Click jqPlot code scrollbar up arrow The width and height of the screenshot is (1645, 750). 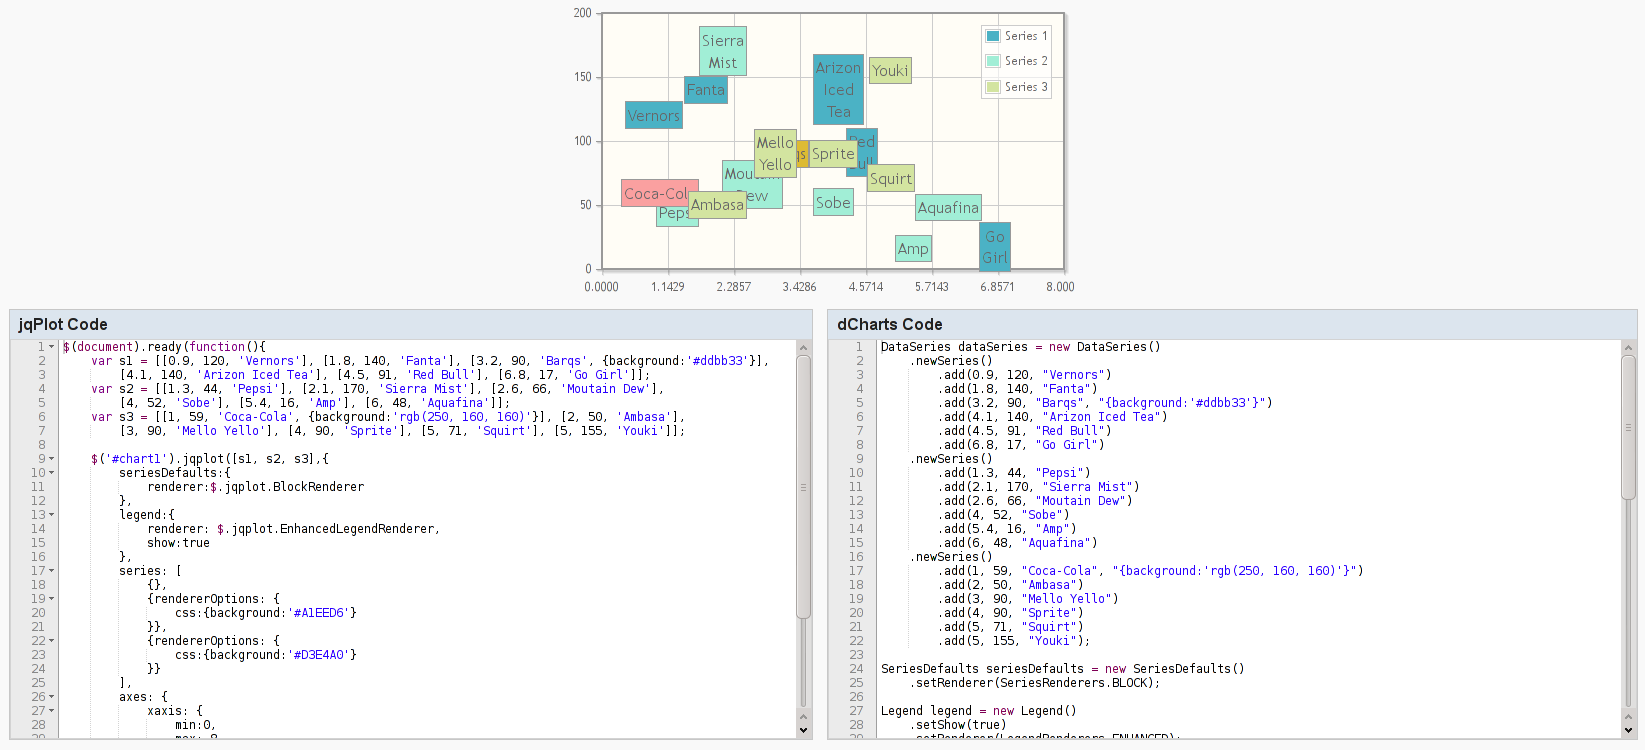click(x=803, y=348)
